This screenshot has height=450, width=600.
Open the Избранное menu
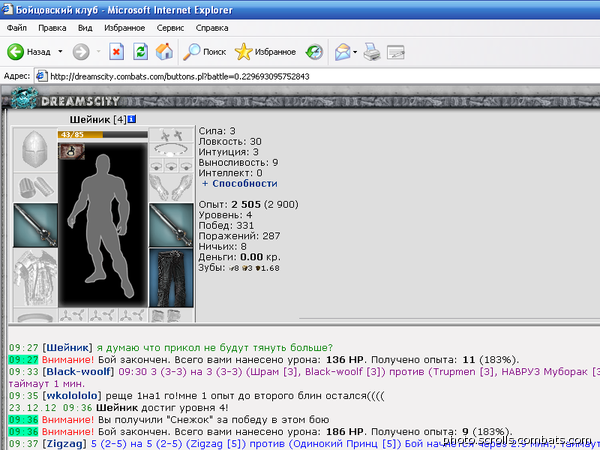click(x=124, y=28)
